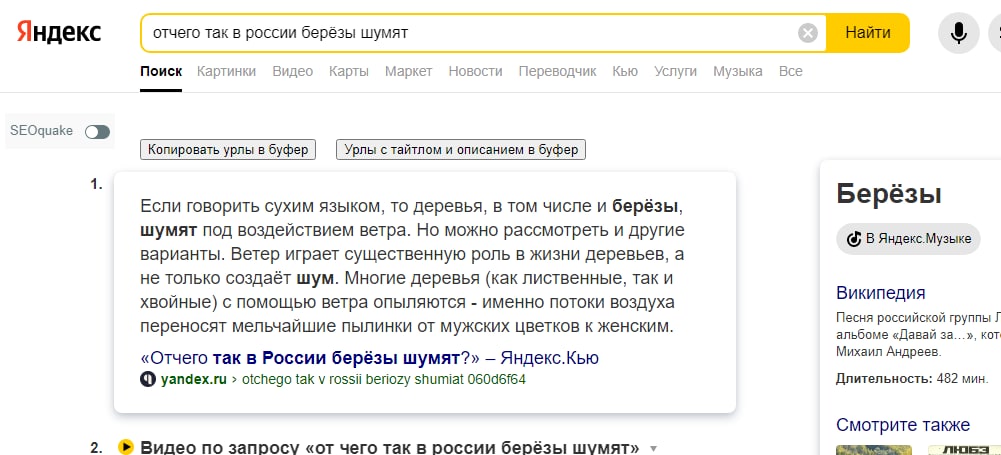Screen dimensions: 1001x455
Task: Click Копировать урлы в буфер button
Action: click(228, 150)
